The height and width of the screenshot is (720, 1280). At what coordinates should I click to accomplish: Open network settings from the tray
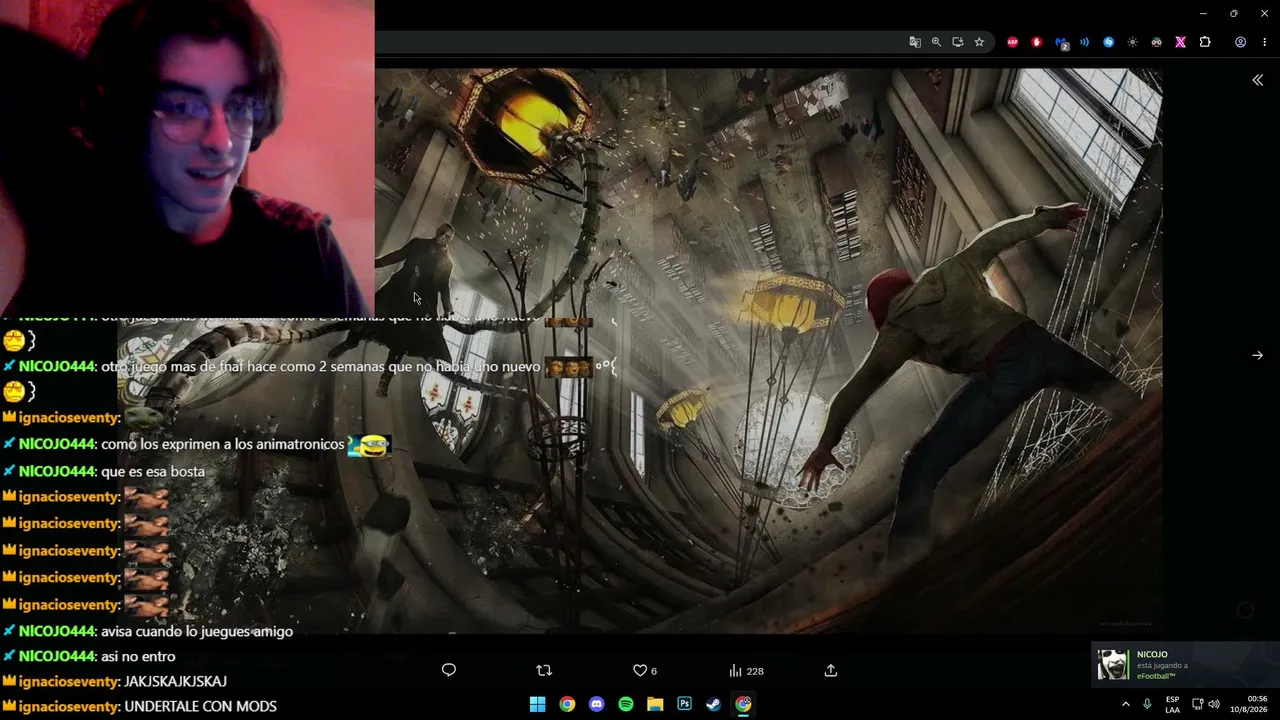pyautogui.click(x=1198, y=704)
